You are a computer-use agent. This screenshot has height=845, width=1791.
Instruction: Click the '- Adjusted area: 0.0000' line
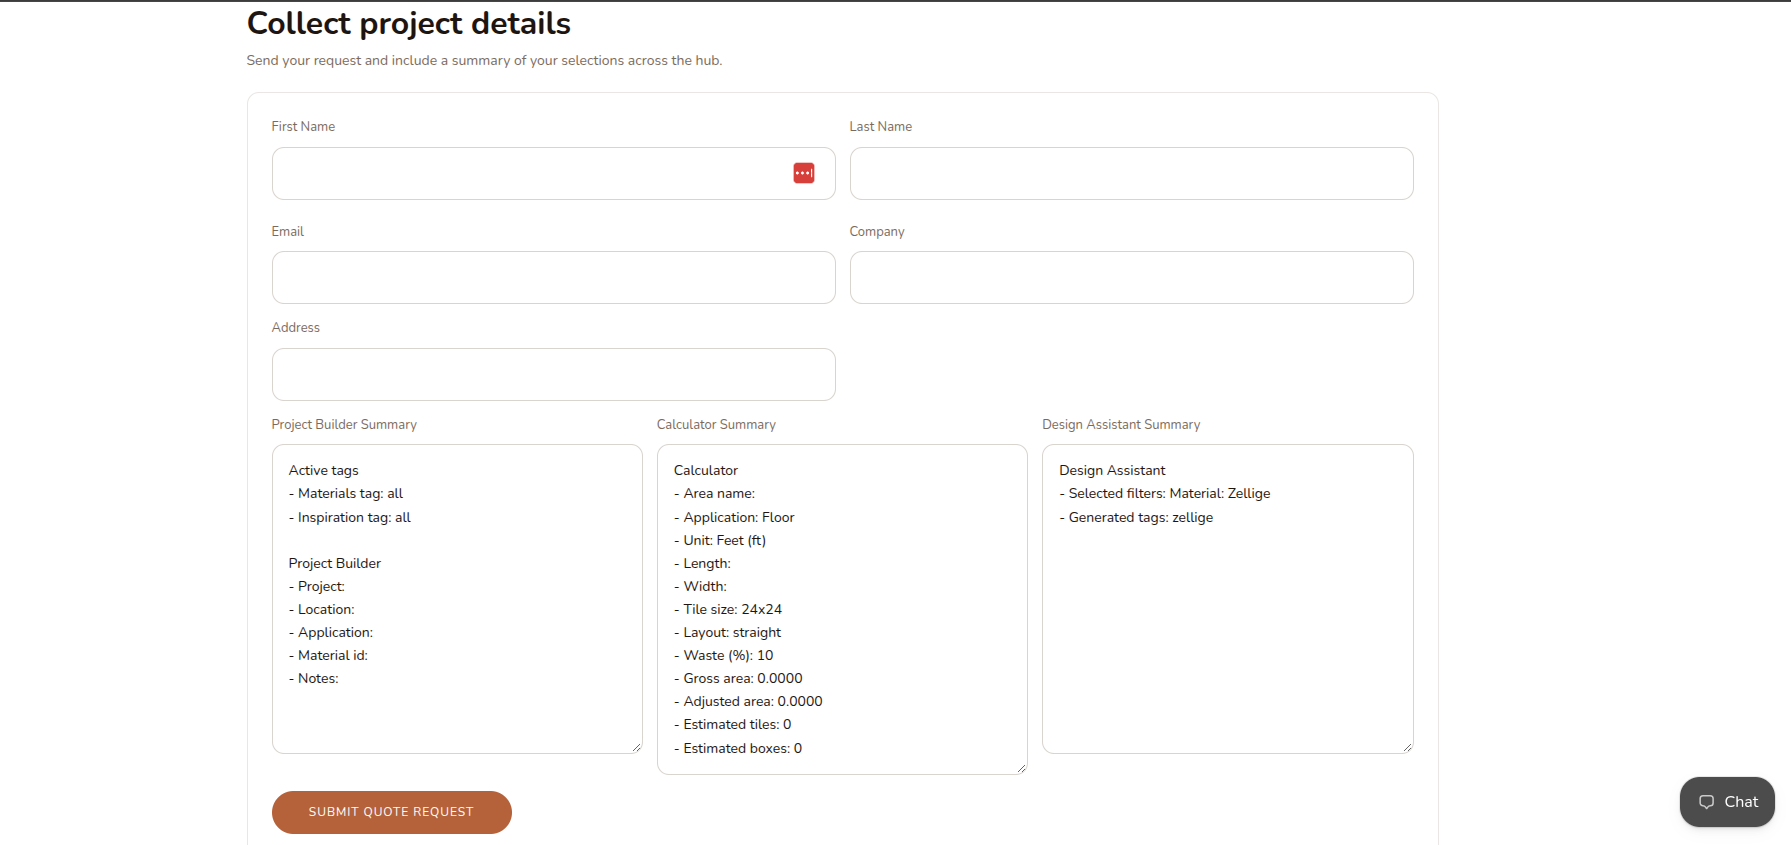click(748, 702)
